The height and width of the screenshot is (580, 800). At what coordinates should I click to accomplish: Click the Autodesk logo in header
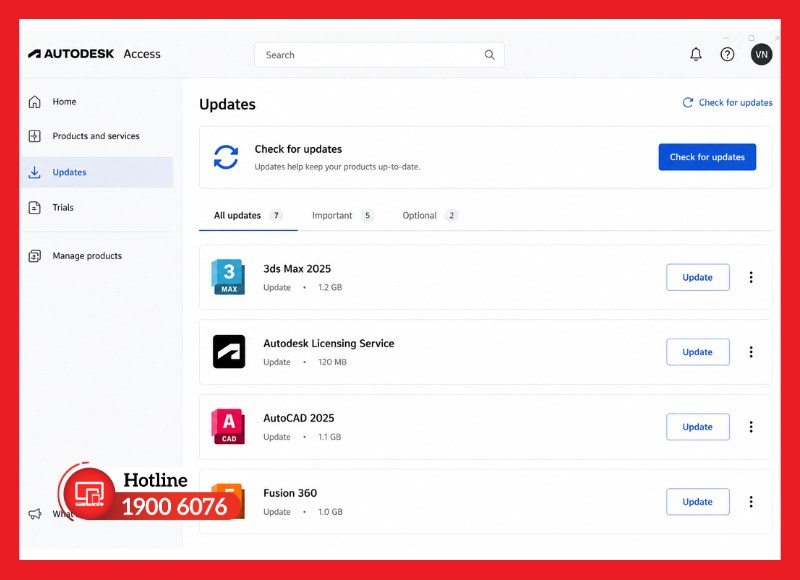click(71, 54)
